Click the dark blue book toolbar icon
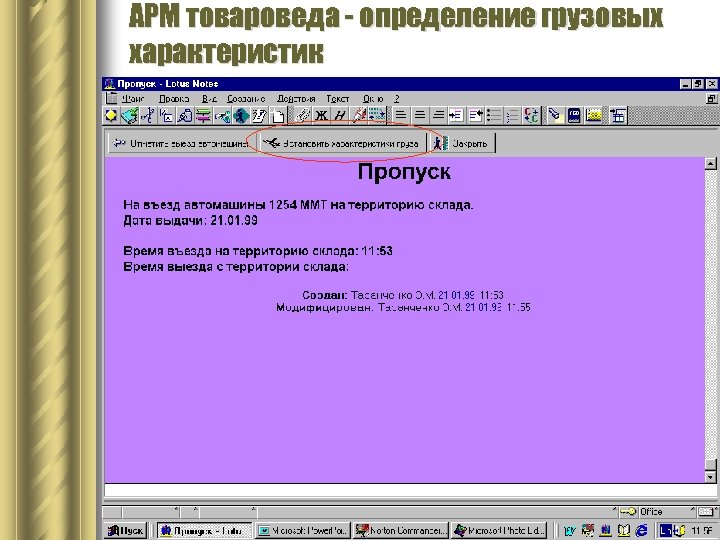 574,115
